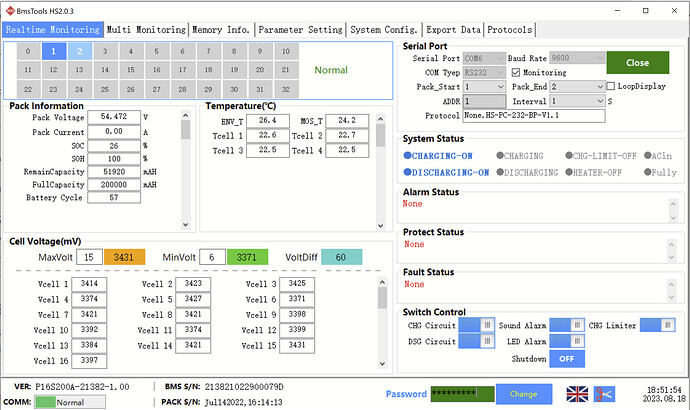690x410 pixels.
Task: Click the ACin status indicator
Action: [x=658, y=156]
